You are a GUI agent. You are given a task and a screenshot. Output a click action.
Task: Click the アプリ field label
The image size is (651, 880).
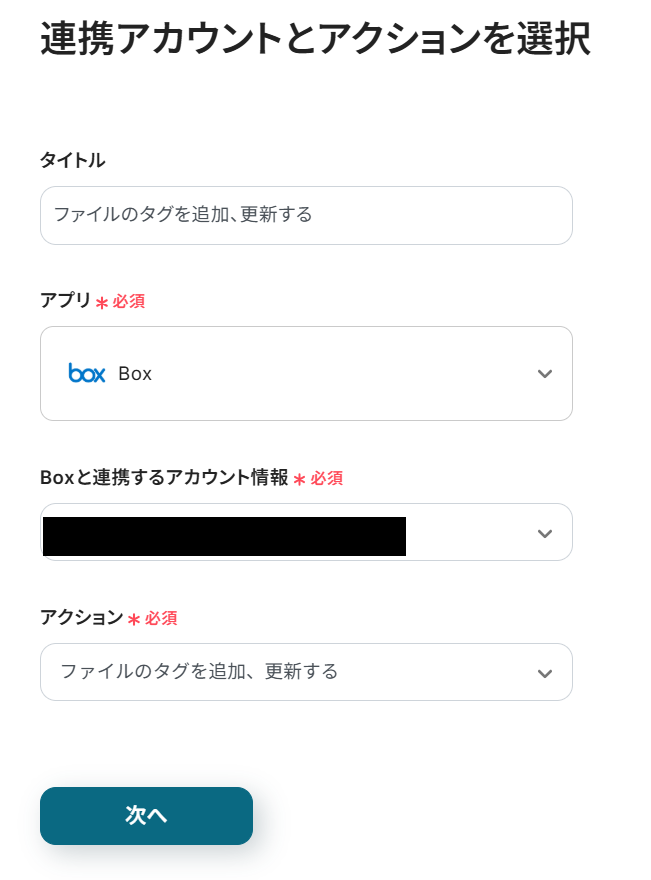[65, 301]
